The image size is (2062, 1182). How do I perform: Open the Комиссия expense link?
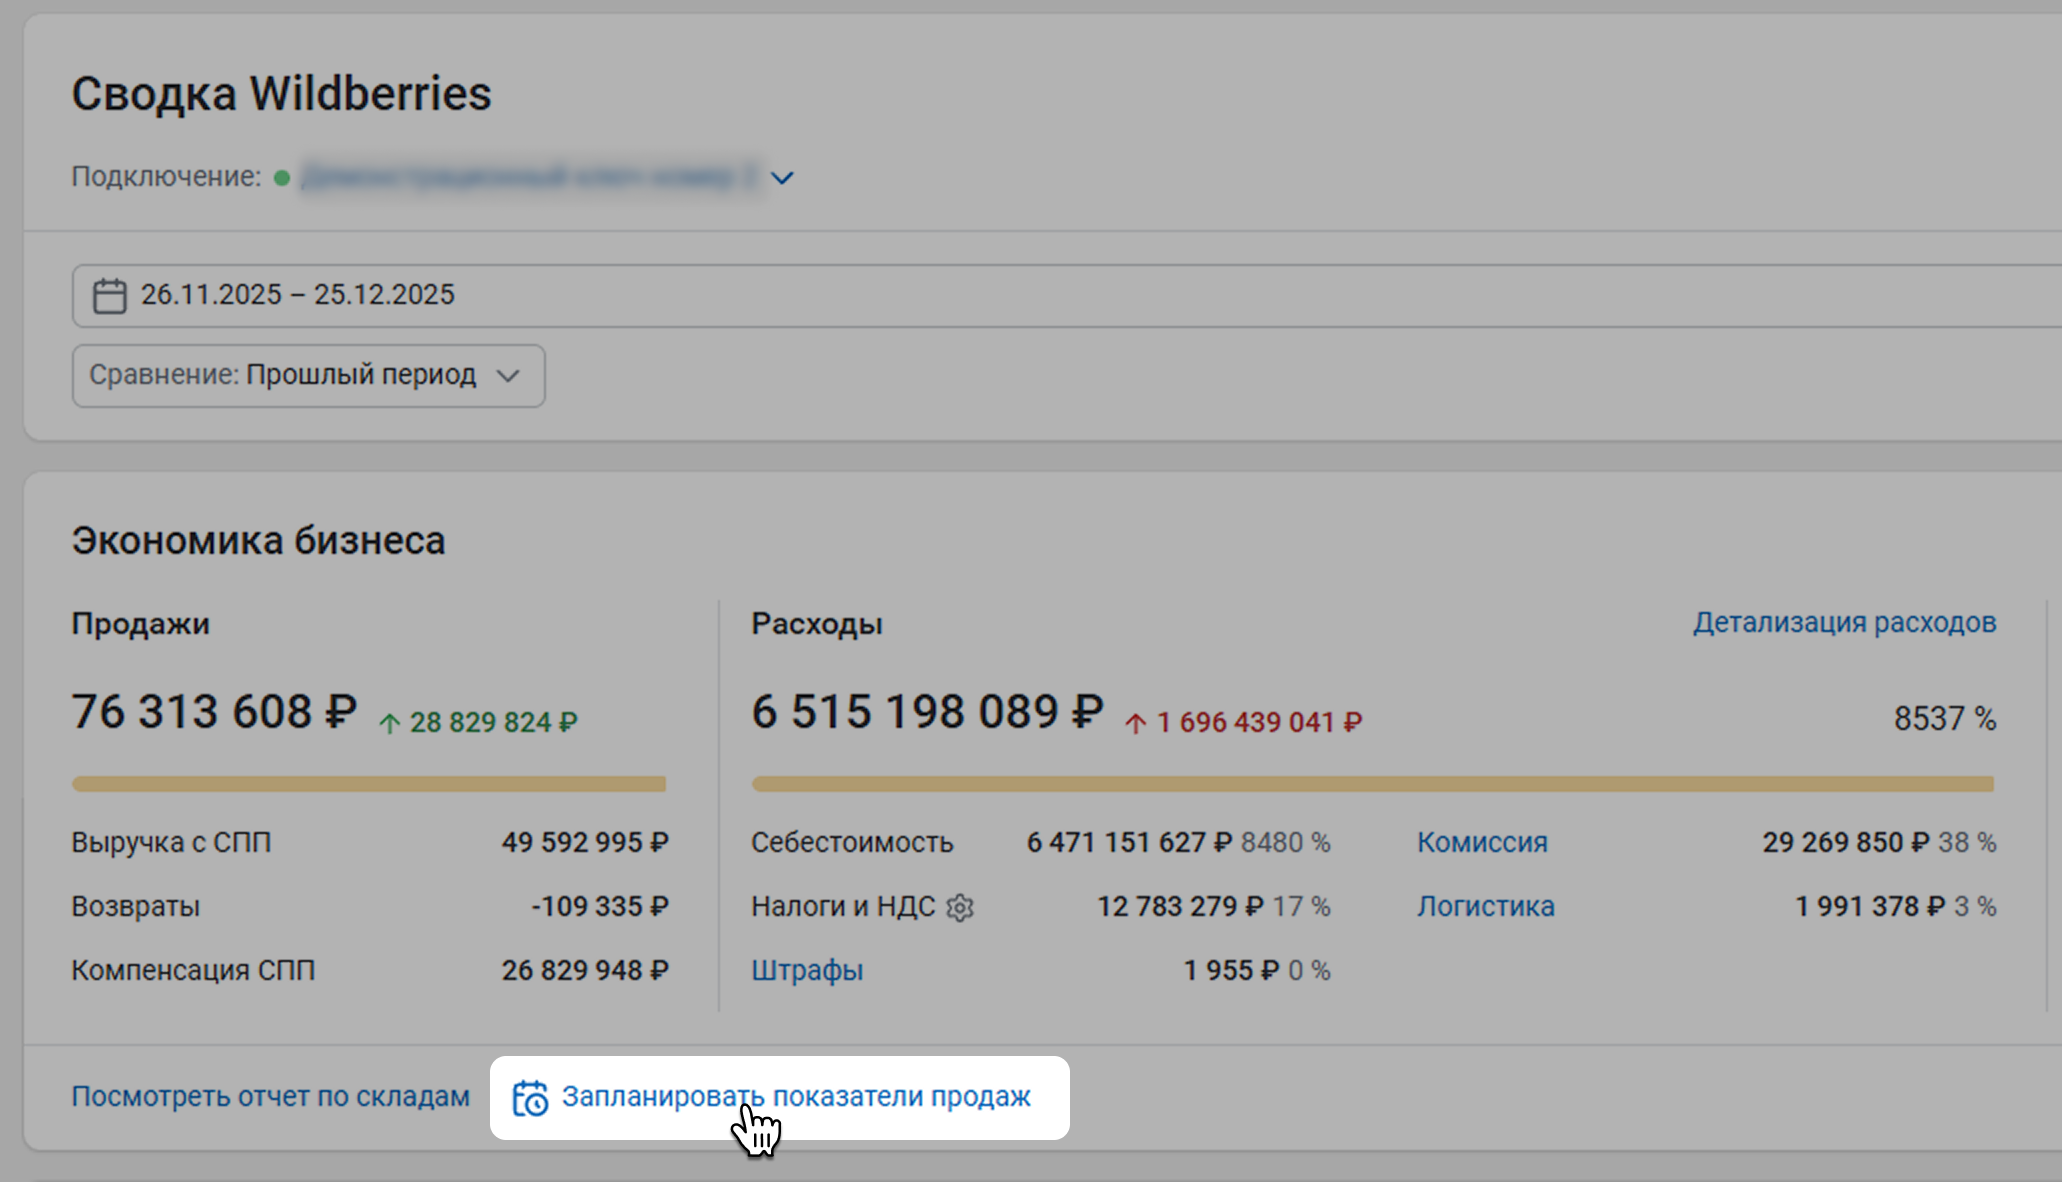coord(1482,842)
